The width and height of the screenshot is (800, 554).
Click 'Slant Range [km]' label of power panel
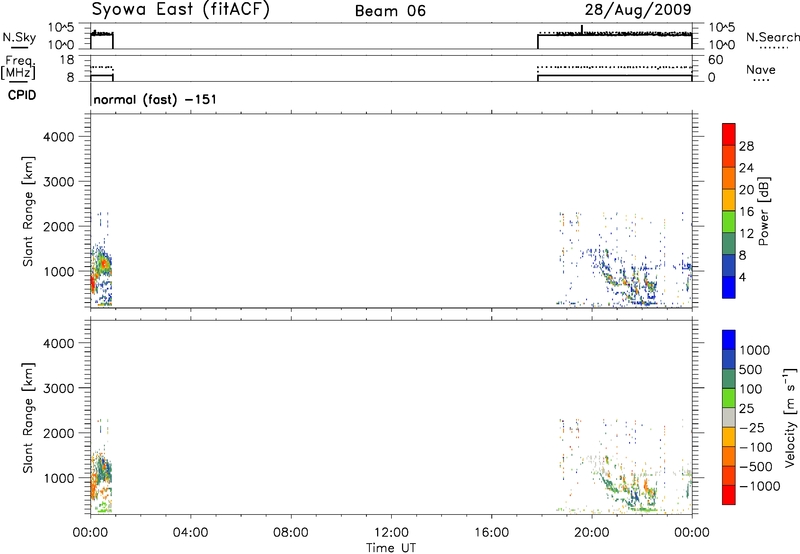click(x=28, y=211)
